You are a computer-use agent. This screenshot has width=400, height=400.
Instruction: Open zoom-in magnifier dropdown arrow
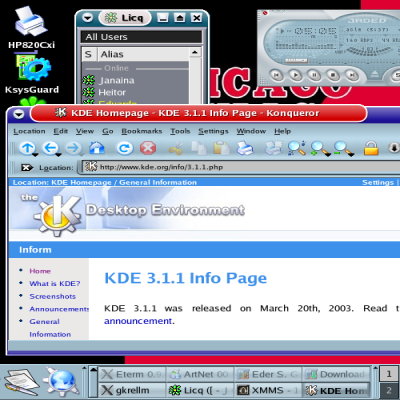[x=328, y=155]
